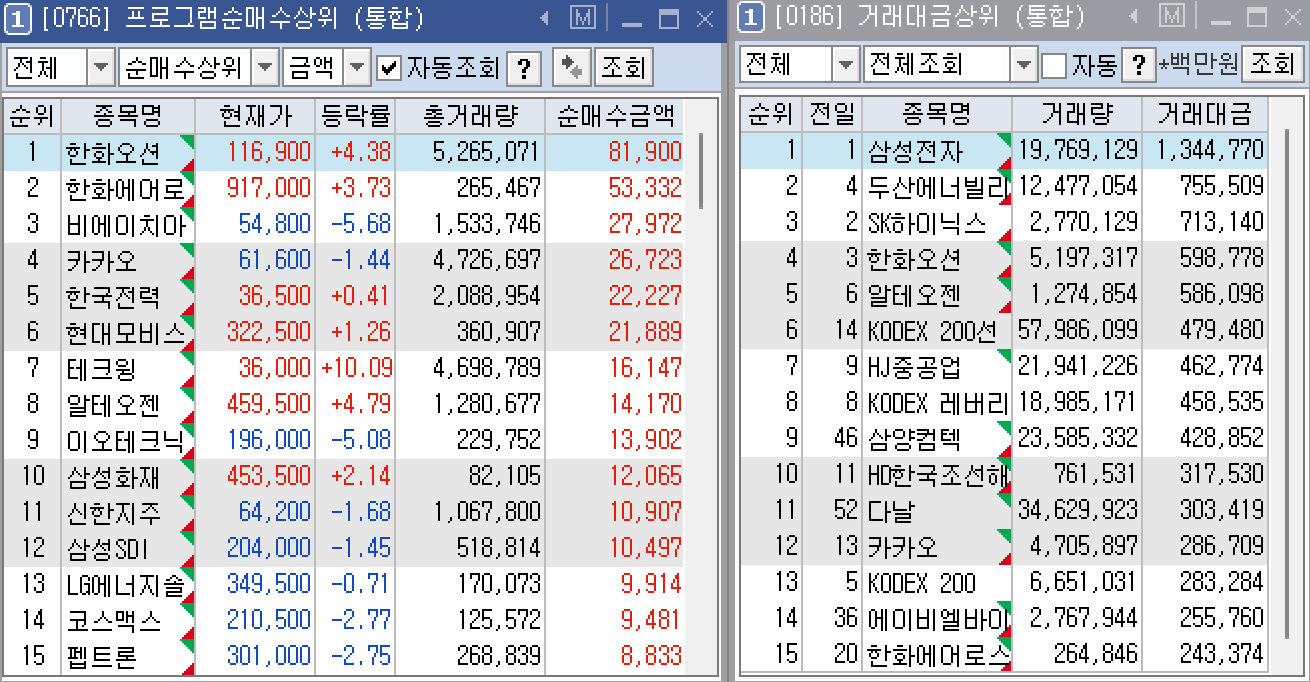The width and height of the screenshot is (1310, 682).
Task: Click 한화오션 net-buy amount 81,900
Action: [644, 152]
